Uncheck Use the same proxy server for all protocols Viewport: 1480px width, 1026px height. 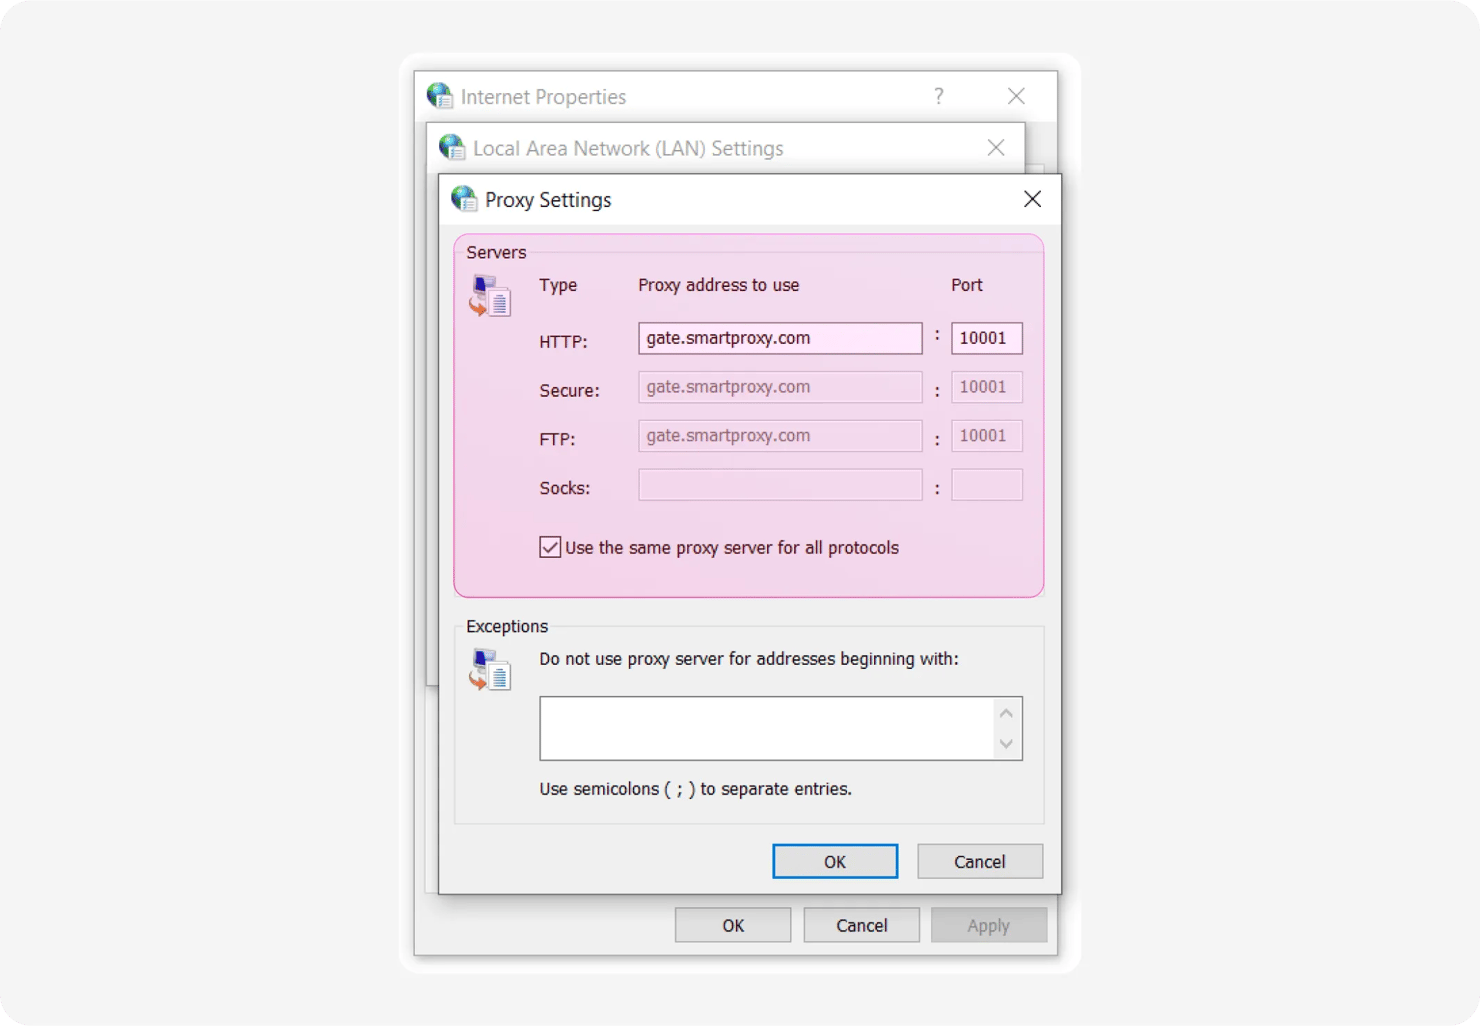(x=550, y=547)
